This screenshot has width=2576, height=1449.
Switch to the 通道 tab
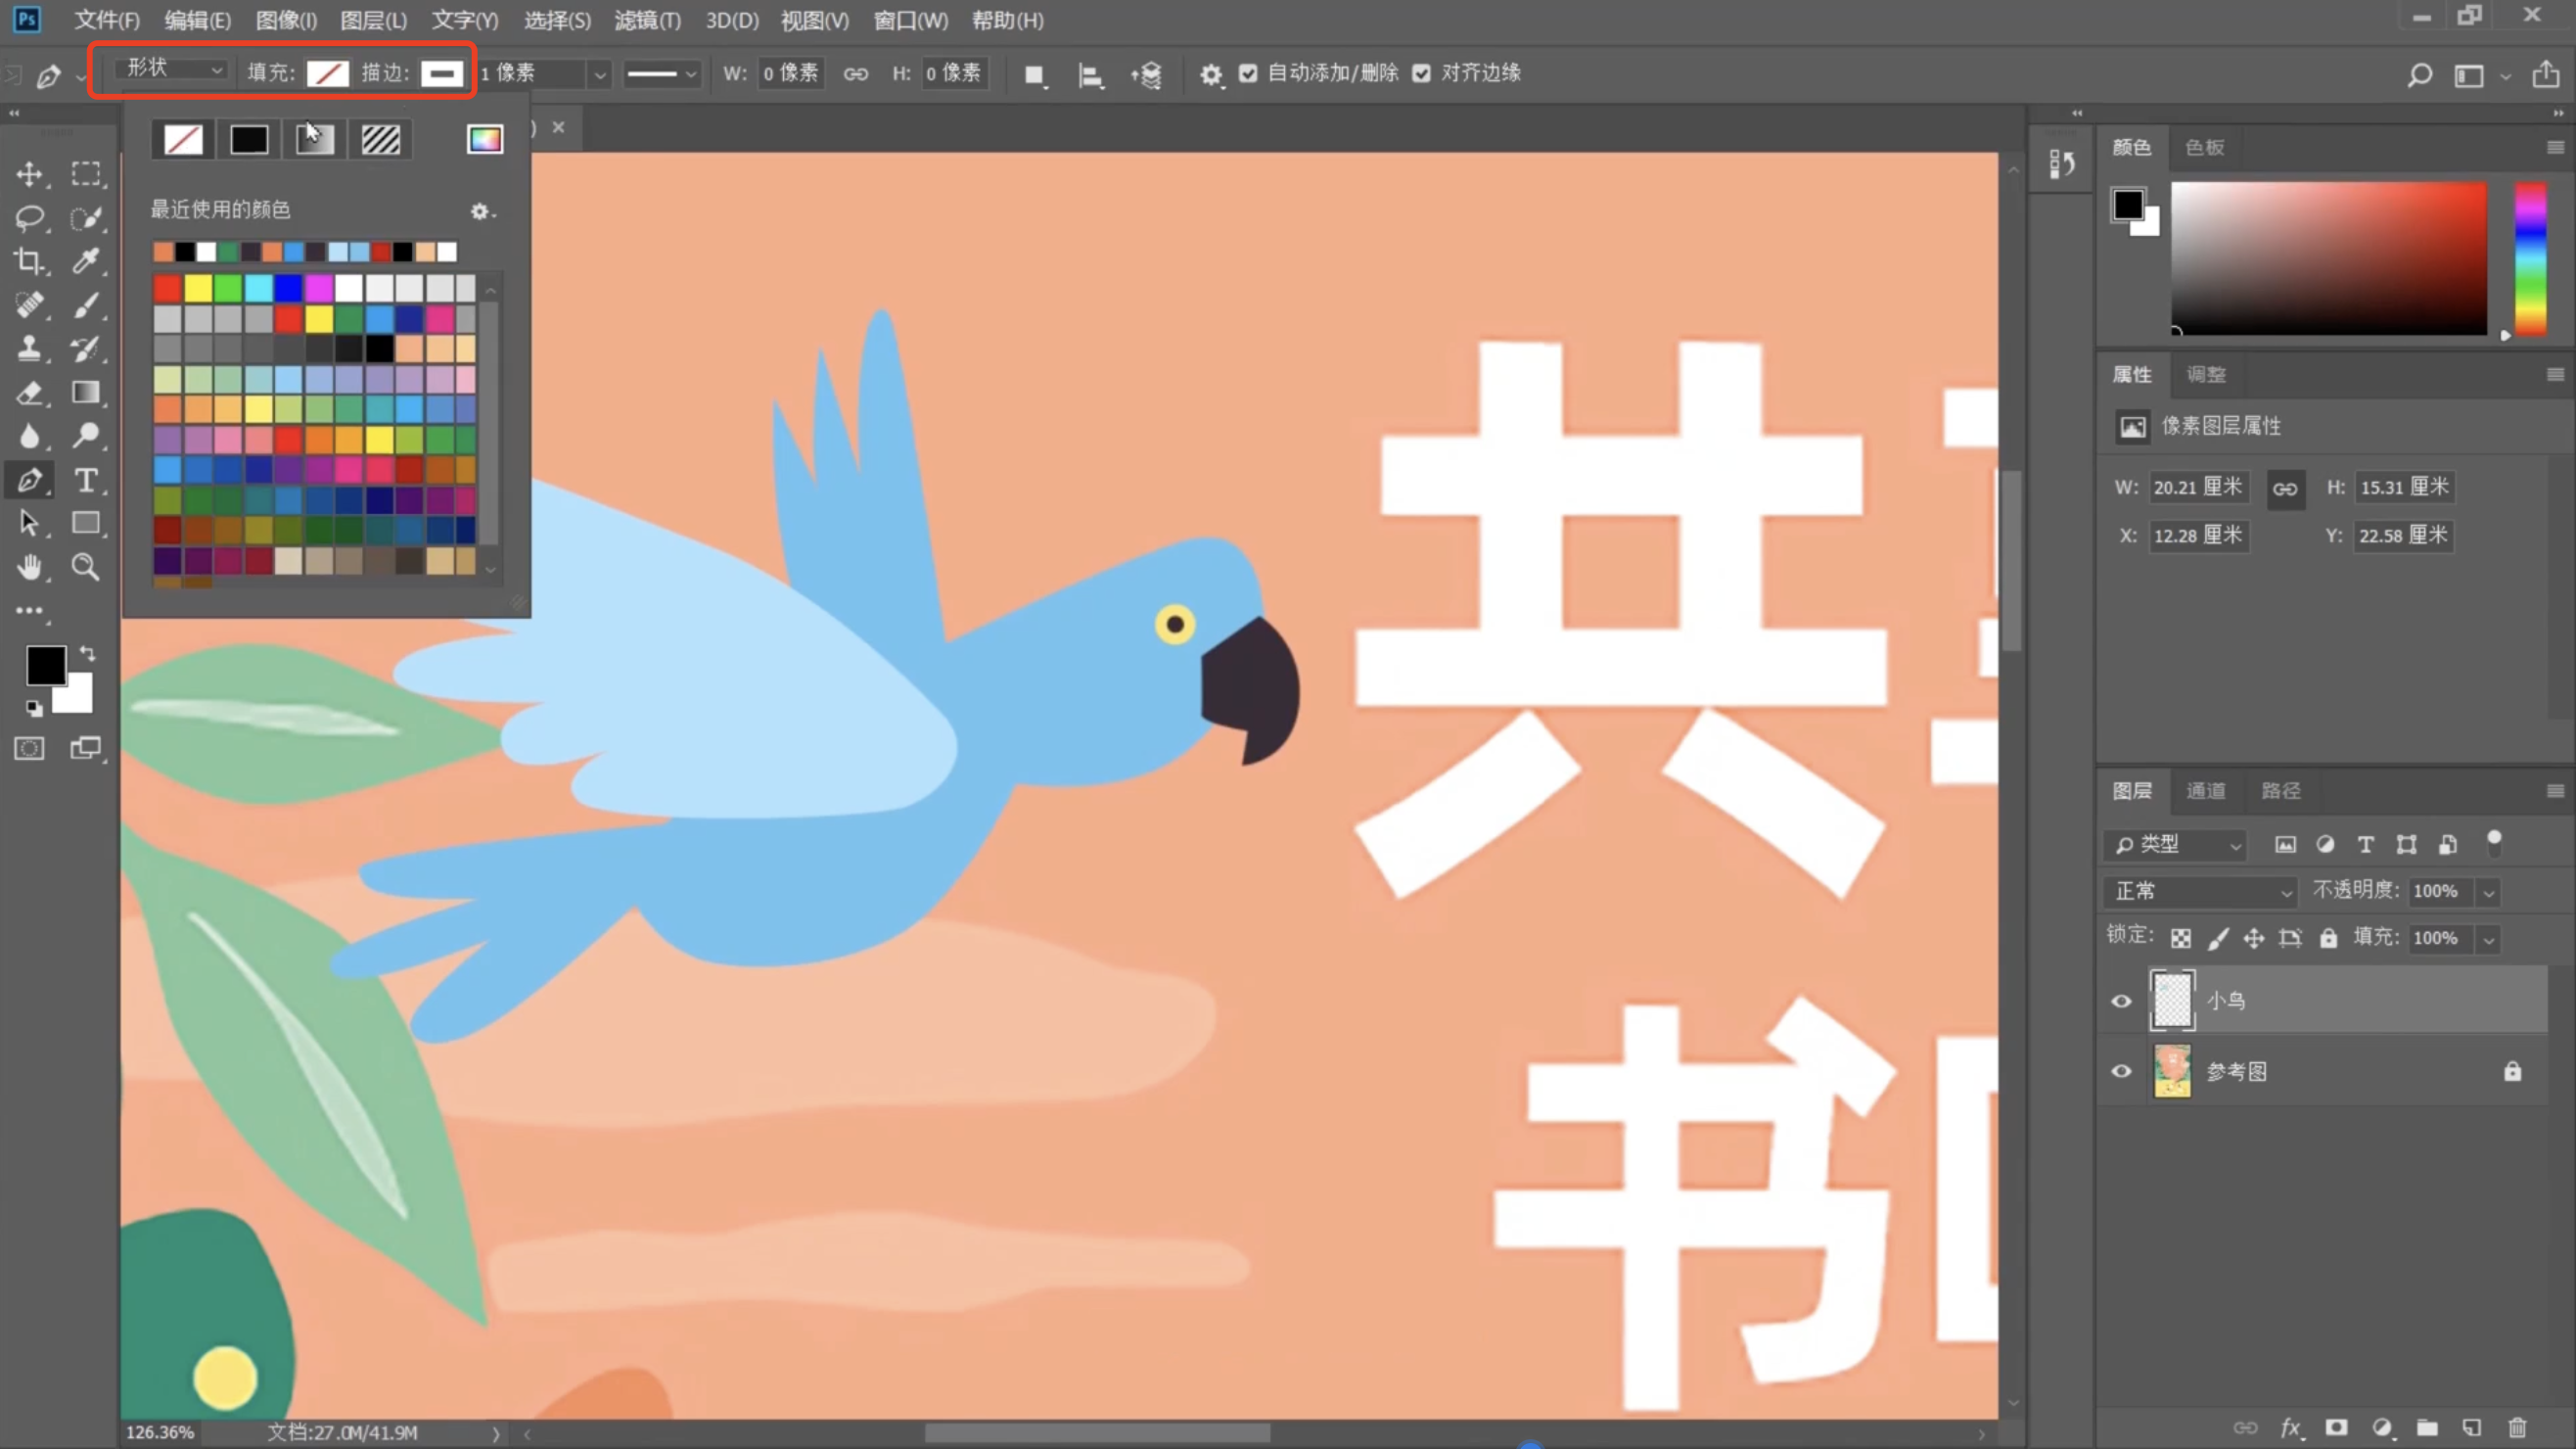tap(2205, 791)
